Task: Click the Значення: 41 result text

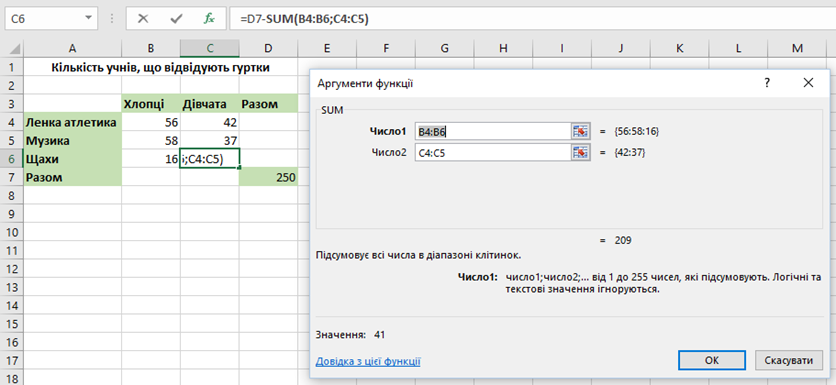Action: [350, 335]
